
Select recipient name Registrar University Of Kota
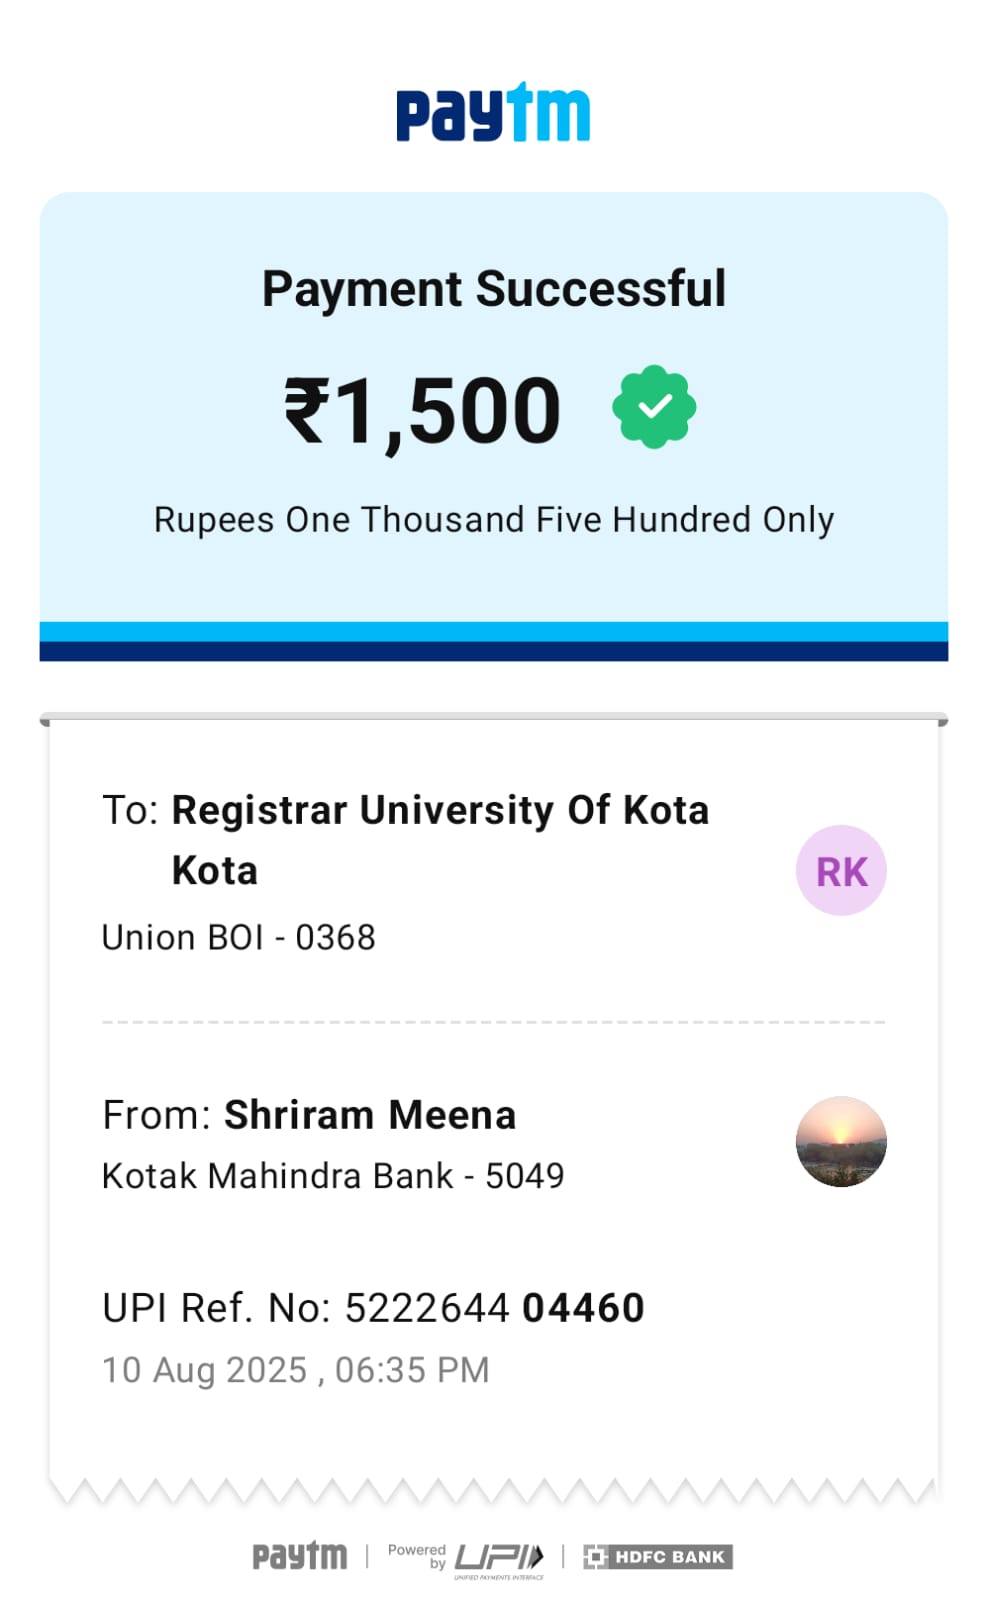point(440,811)
